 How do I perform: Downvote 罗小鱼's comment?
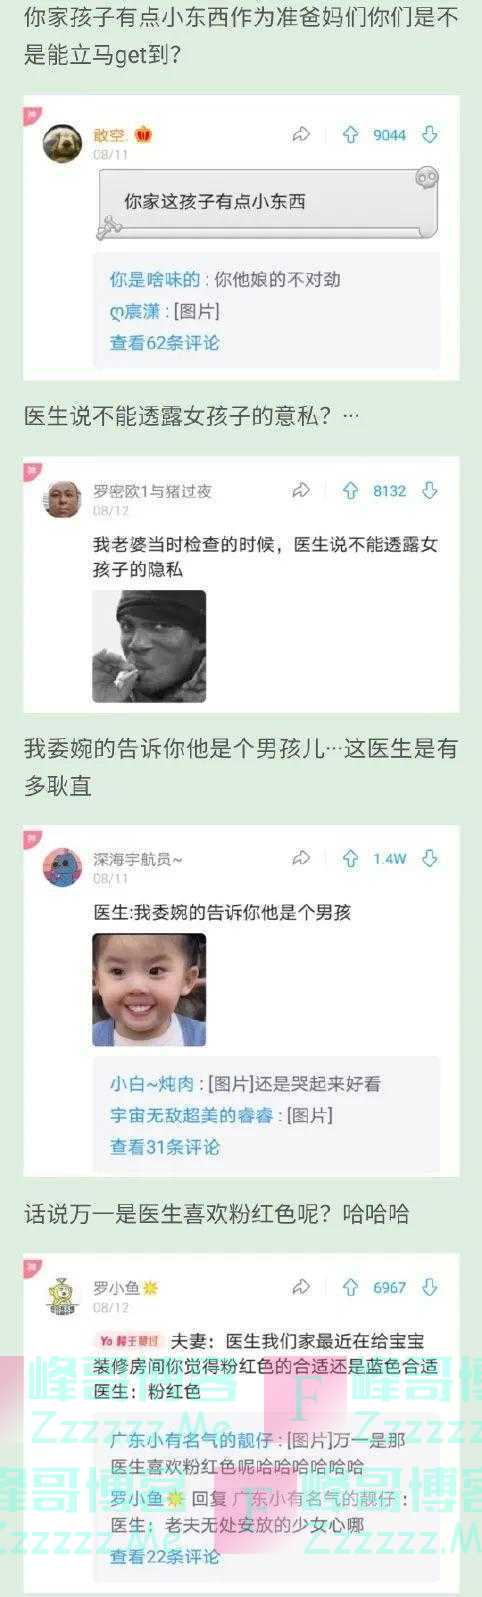tap(430, 1287)
